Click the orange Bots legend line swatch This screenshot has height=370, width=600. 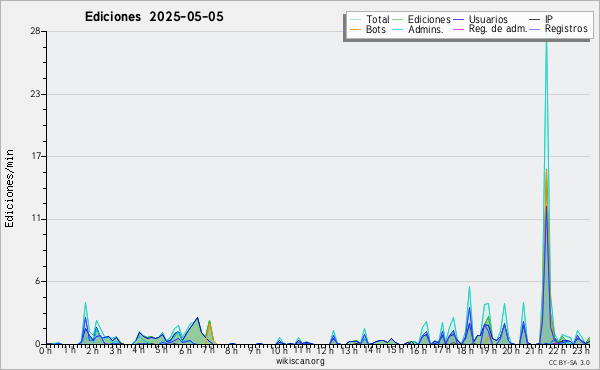click(355, 29)
